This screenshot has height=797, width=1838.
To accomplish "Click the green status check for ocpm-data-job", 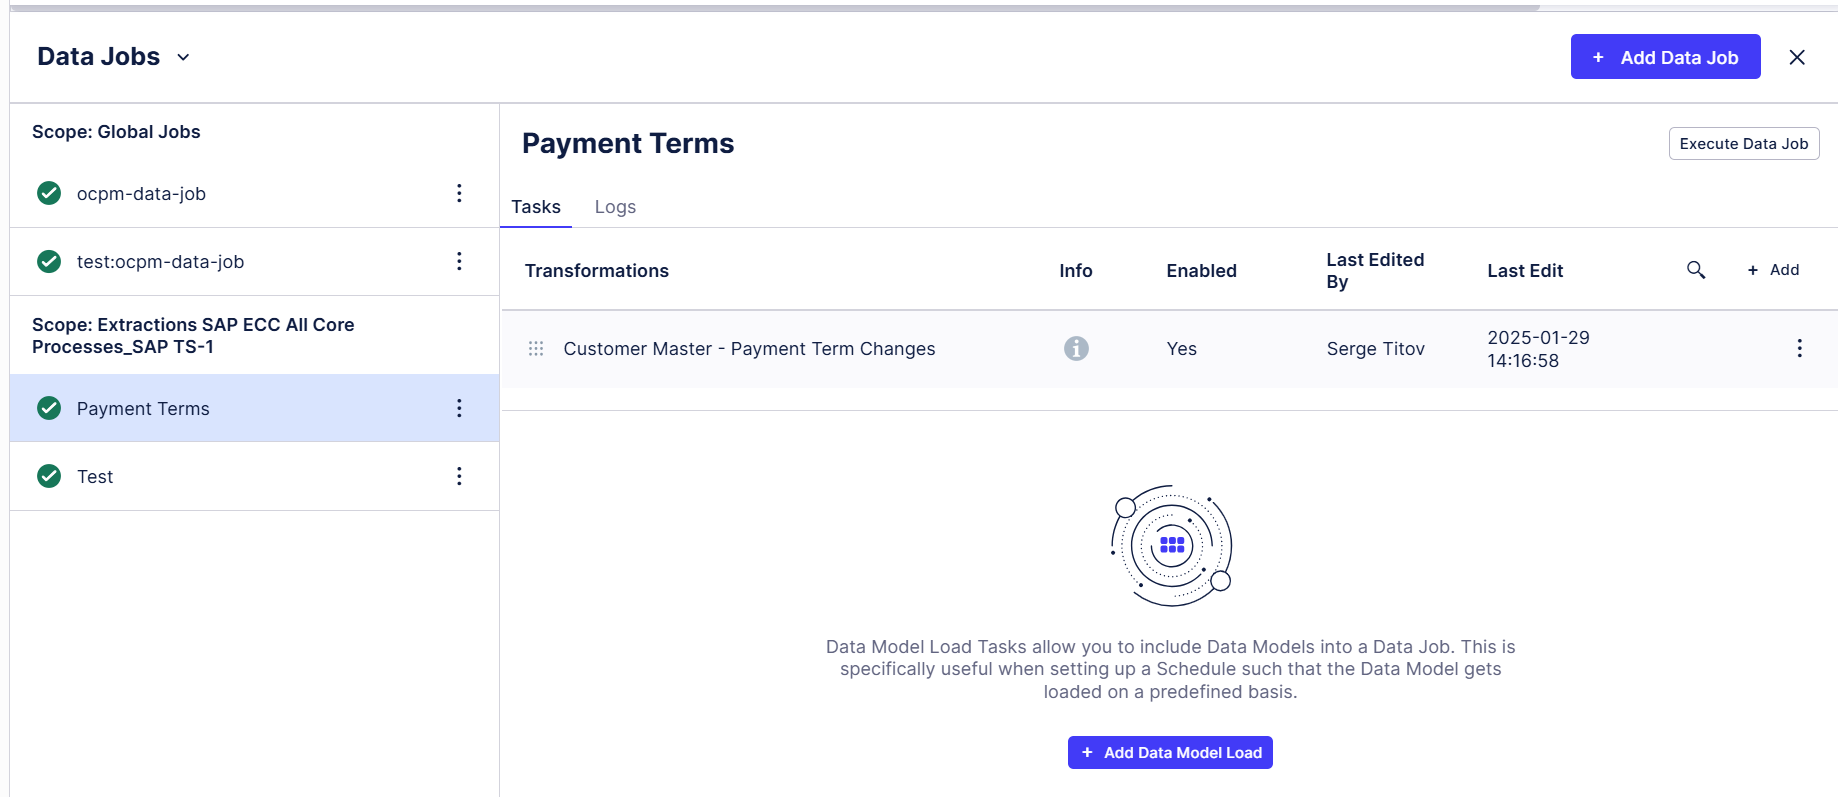I will (49, 193).
